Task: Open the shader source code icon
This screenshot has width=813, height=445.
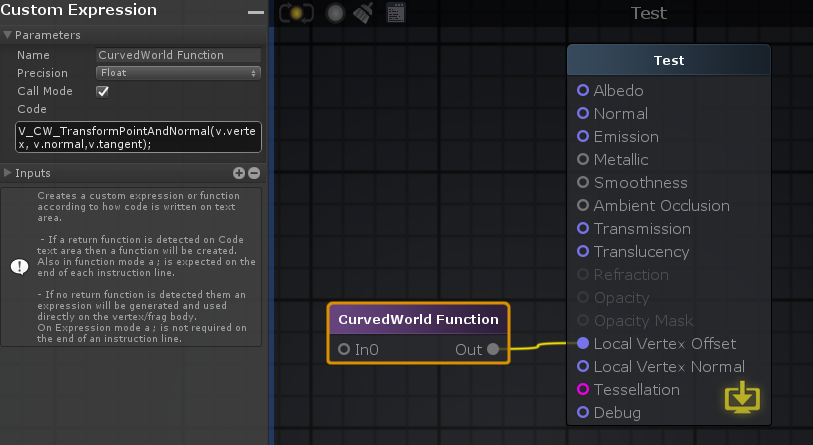Action: (x=396, y=13)
